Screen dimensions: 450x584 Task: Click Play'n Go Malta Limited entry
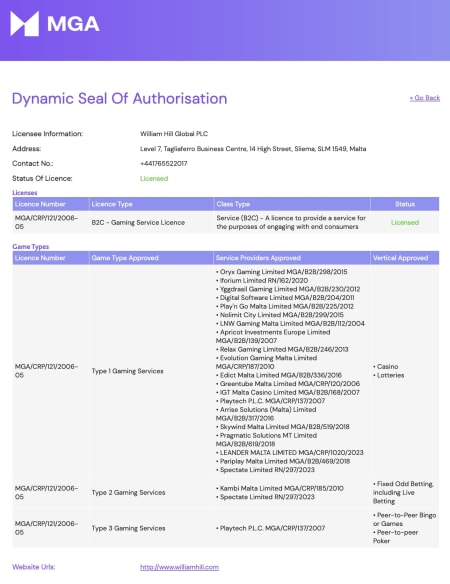click(x=285, y=306)
